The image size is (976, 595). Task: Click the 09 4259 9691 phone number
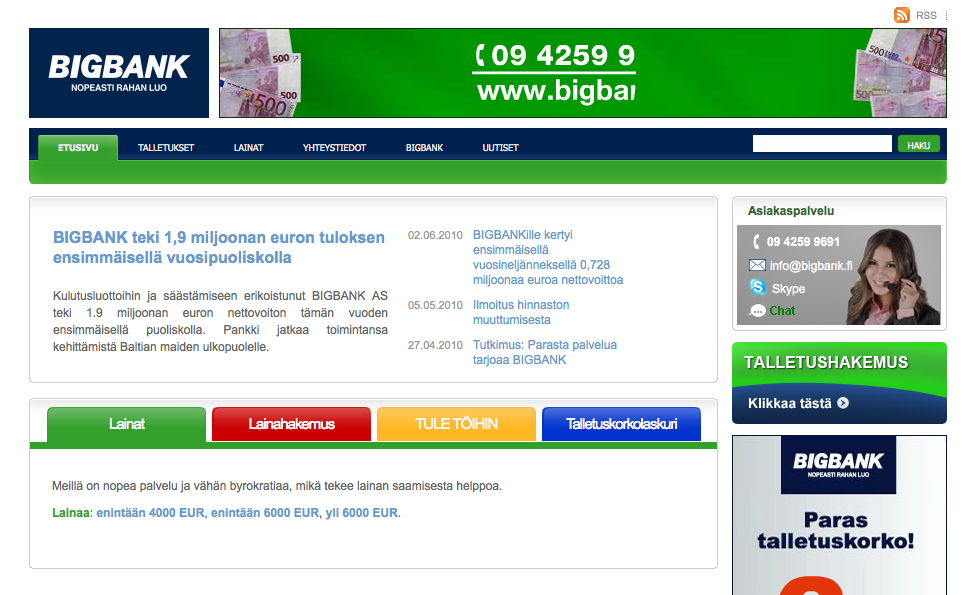click(803, 241)
